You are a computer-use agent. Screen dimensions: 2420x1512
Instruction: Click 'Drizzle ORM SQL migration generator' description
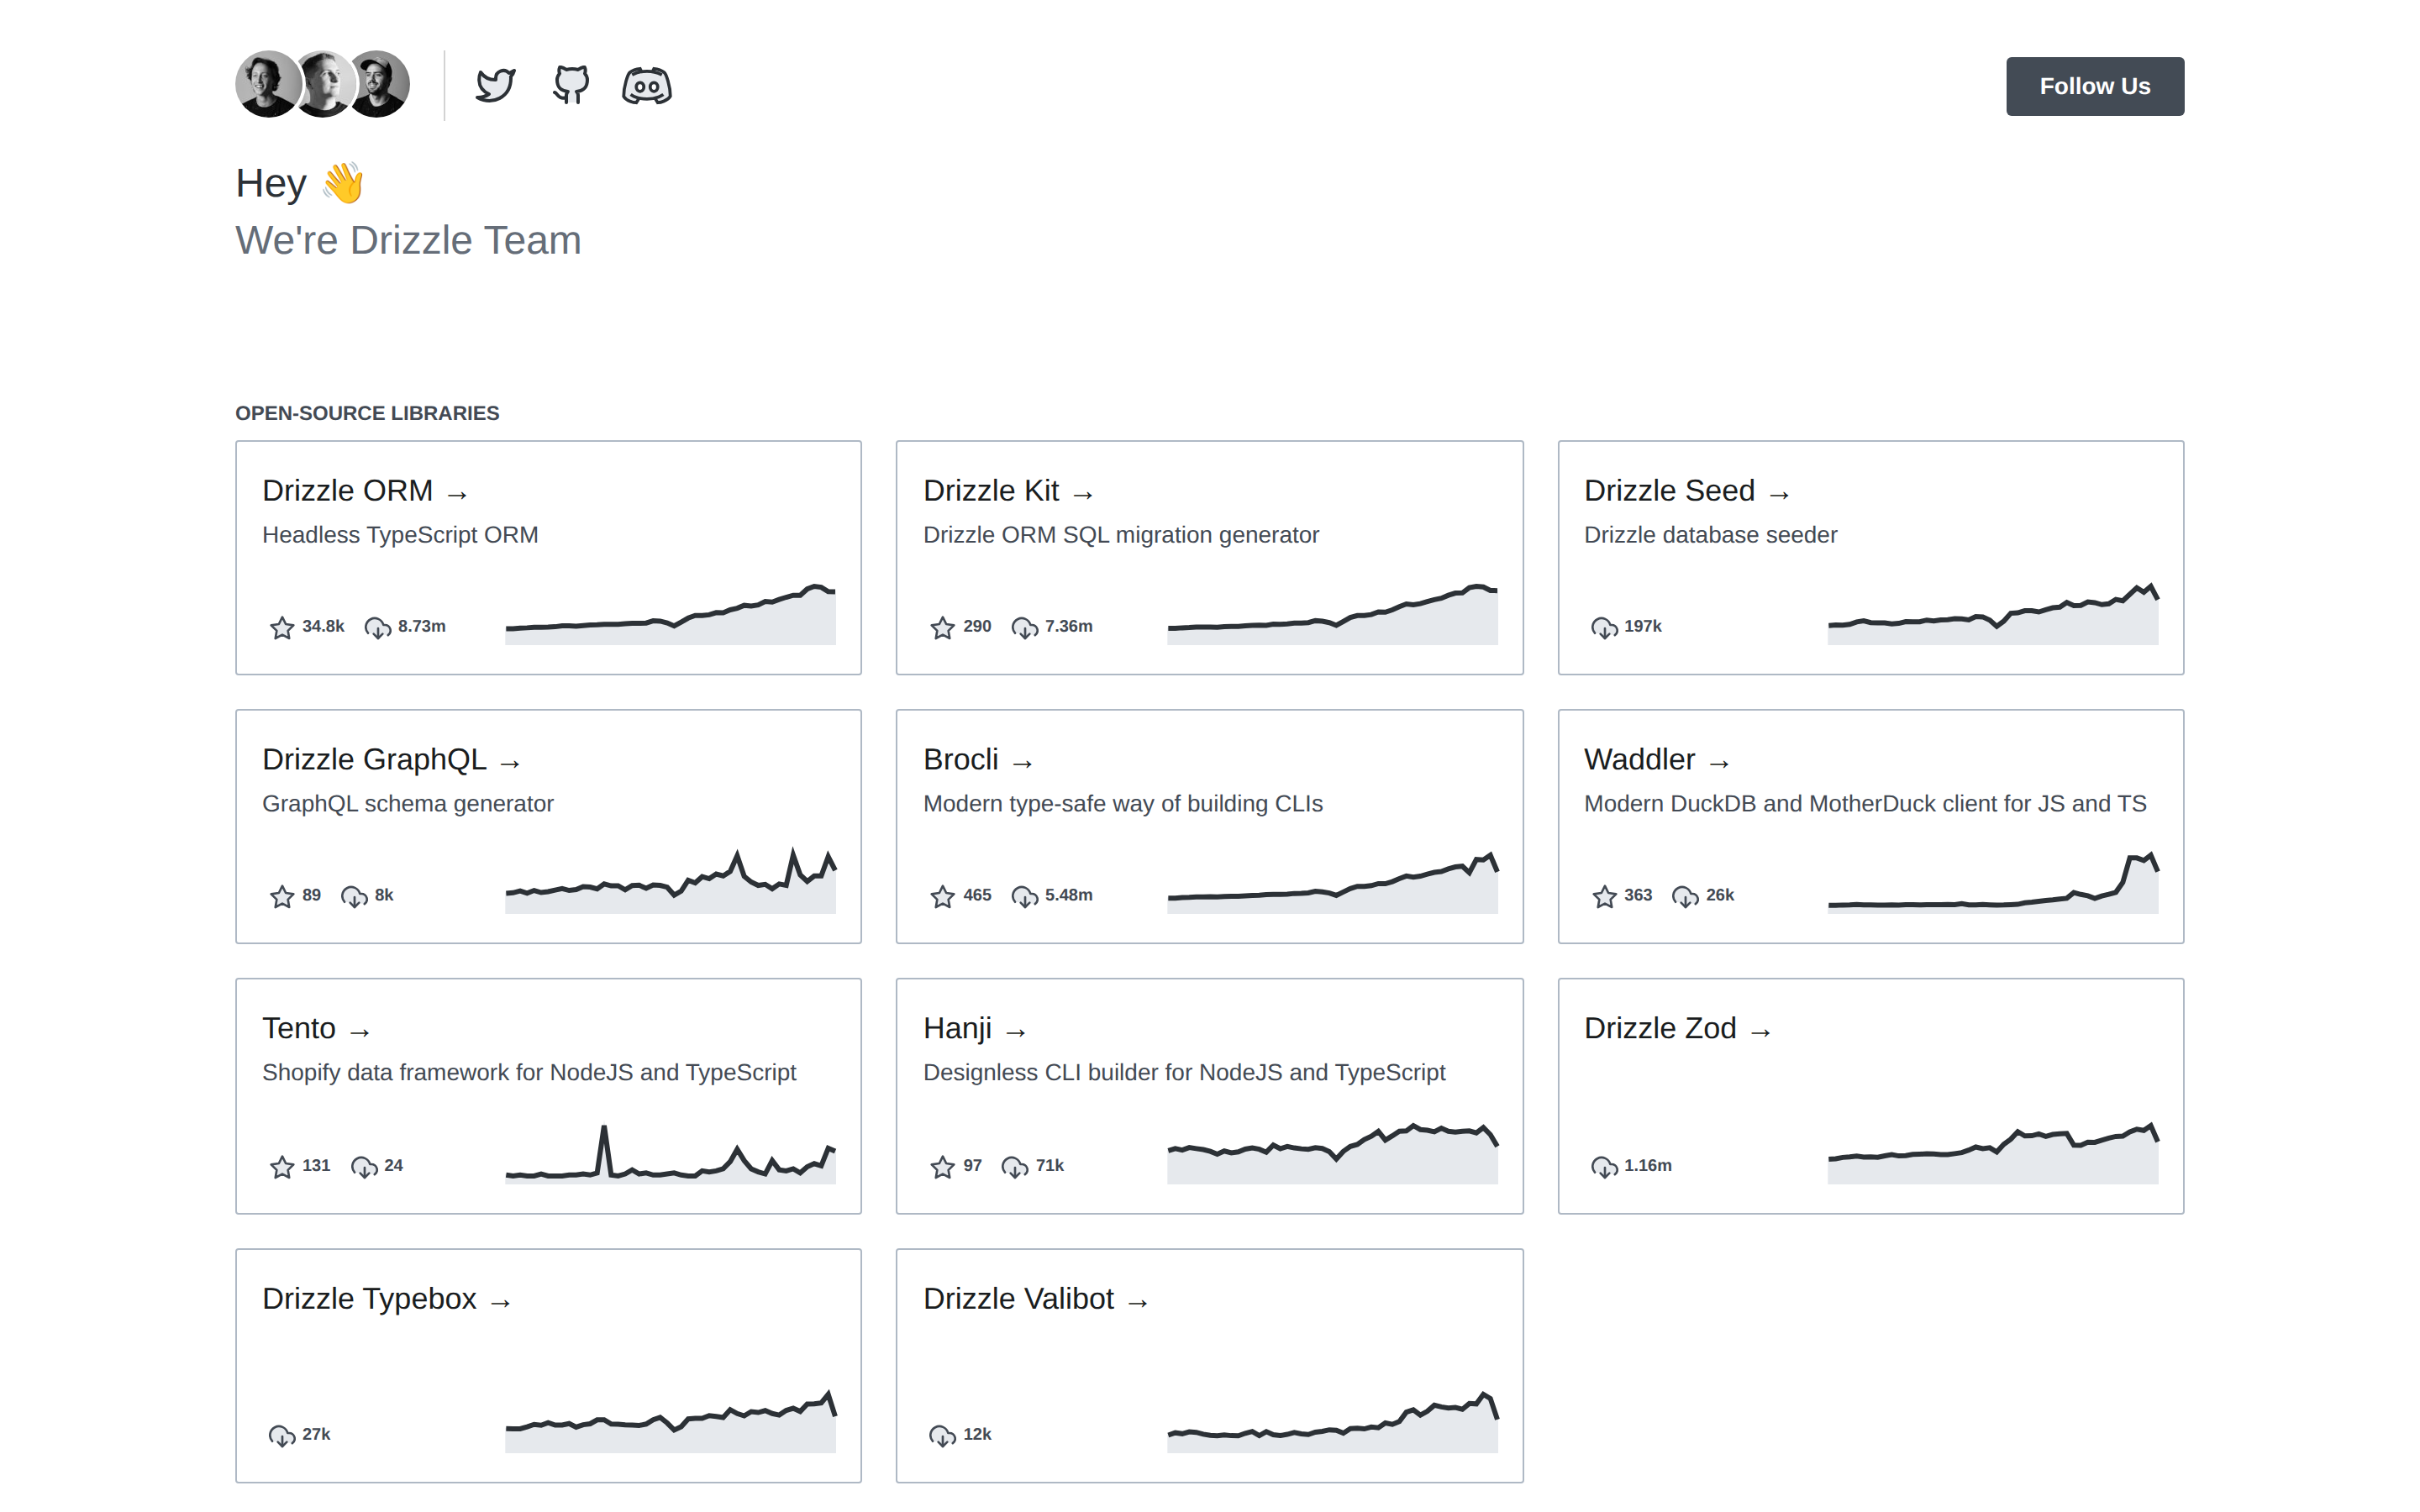click(1121, 535)
